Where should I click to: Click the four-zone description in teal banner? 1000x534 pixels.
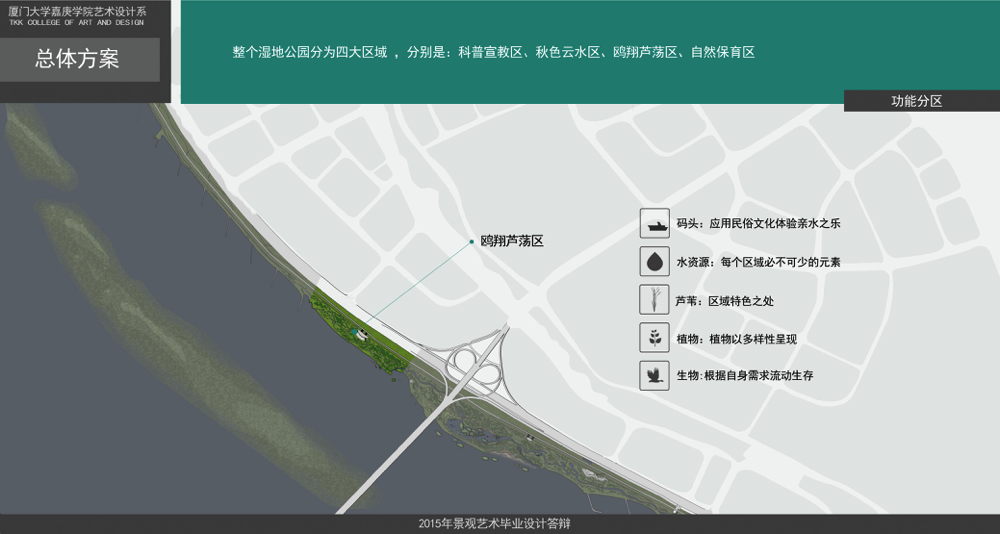point(493,52)
